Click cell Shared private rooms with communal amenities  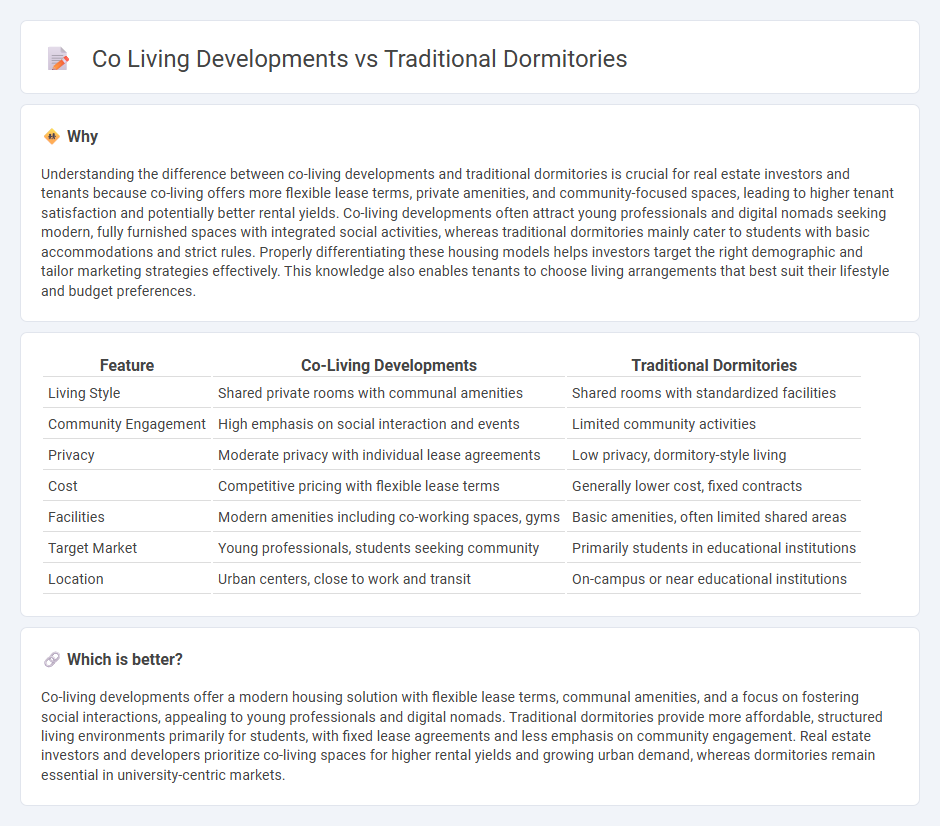370,393
